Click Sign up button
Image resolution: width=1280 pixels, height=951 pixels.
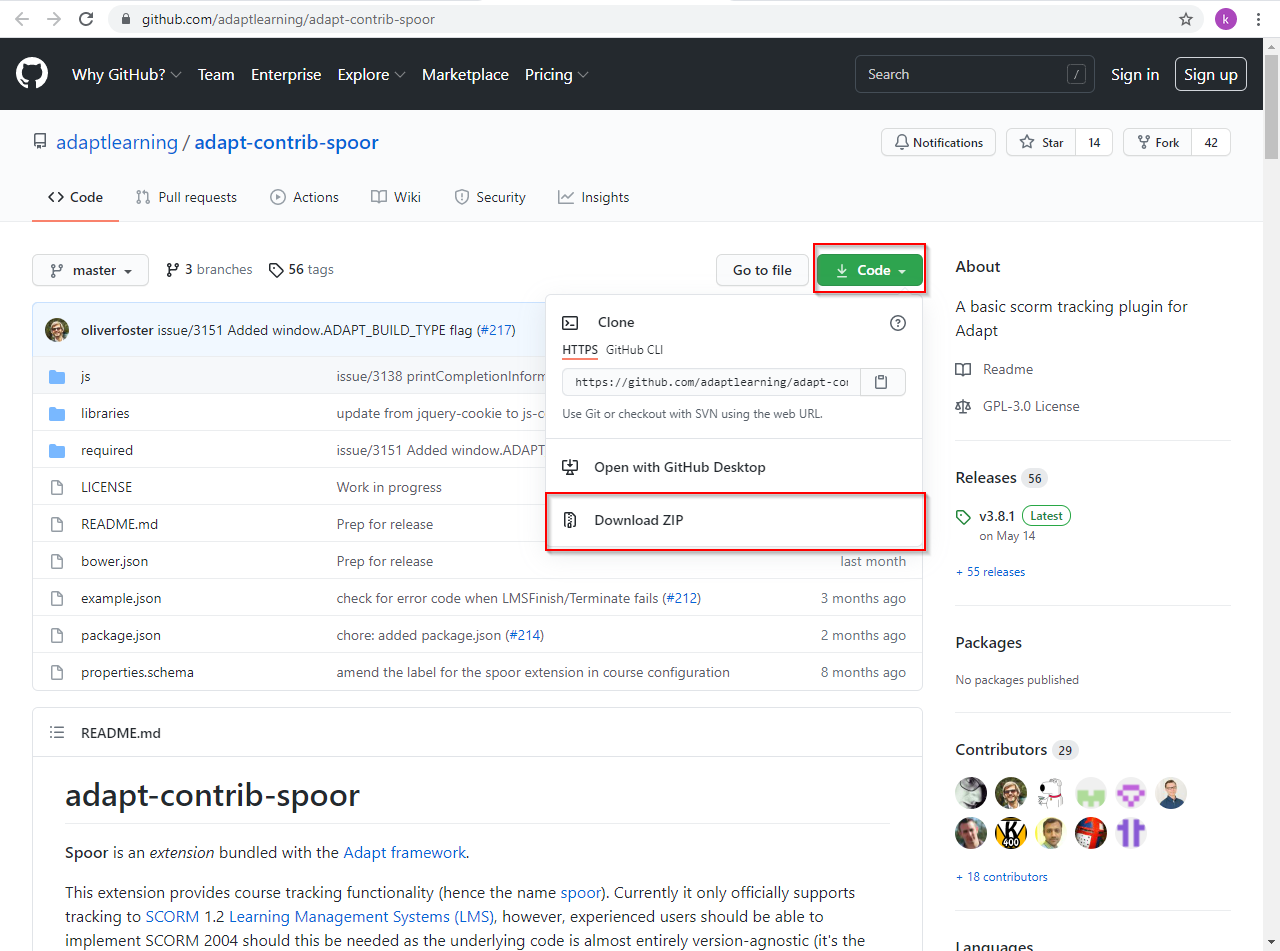1211,74
